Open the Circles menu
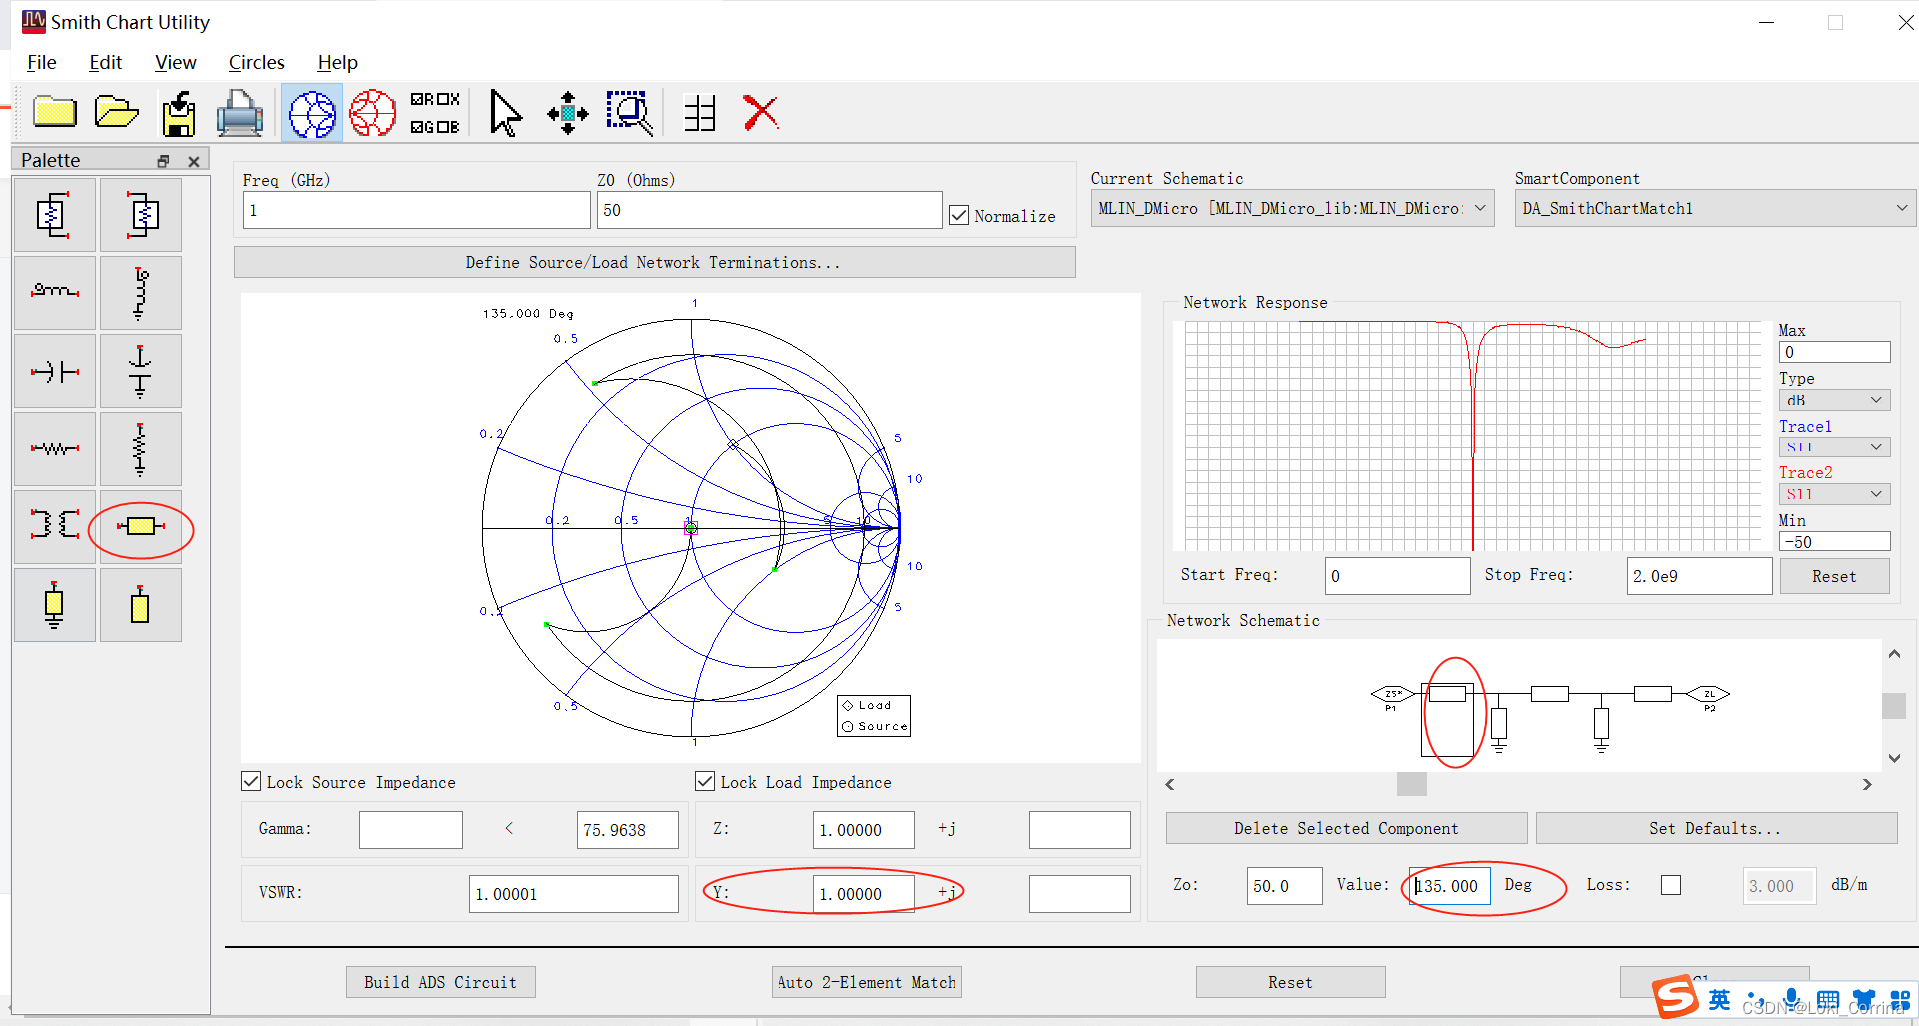The width and height of the screenshot is (1919, 1026). pyautogui.click(x=257, y=62)
